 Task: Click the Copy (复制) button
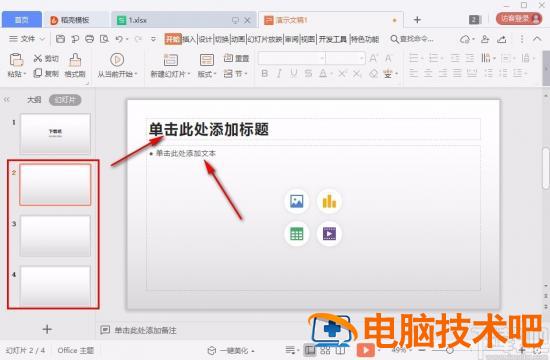tap(46, 73)
